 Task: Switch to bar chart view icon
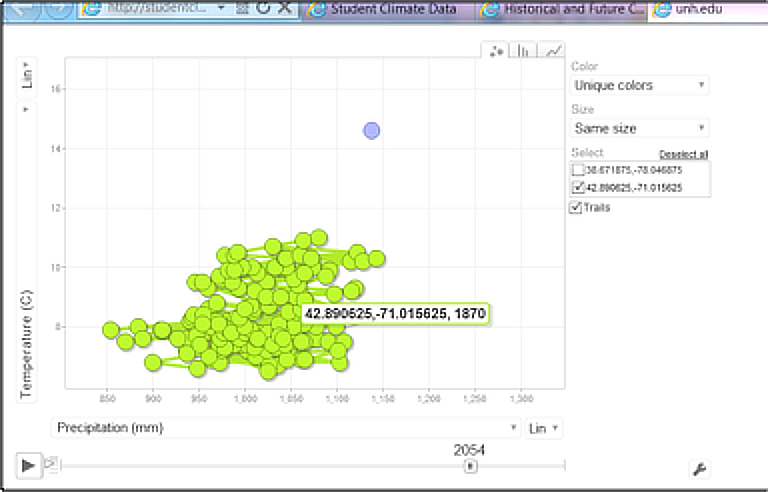click(x=524, y=51)
